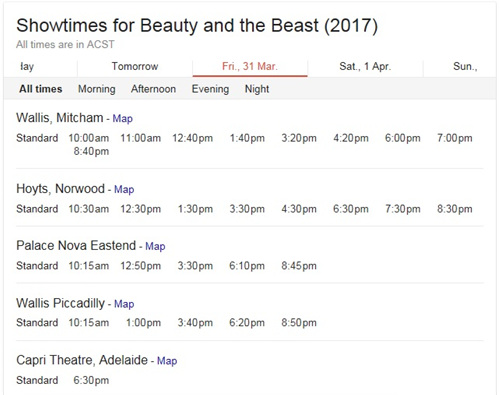The width and height of the screenshot is (500, 395).
Task: Select the Fri., 31 Mar. tab
Action: tap(250, 67)
